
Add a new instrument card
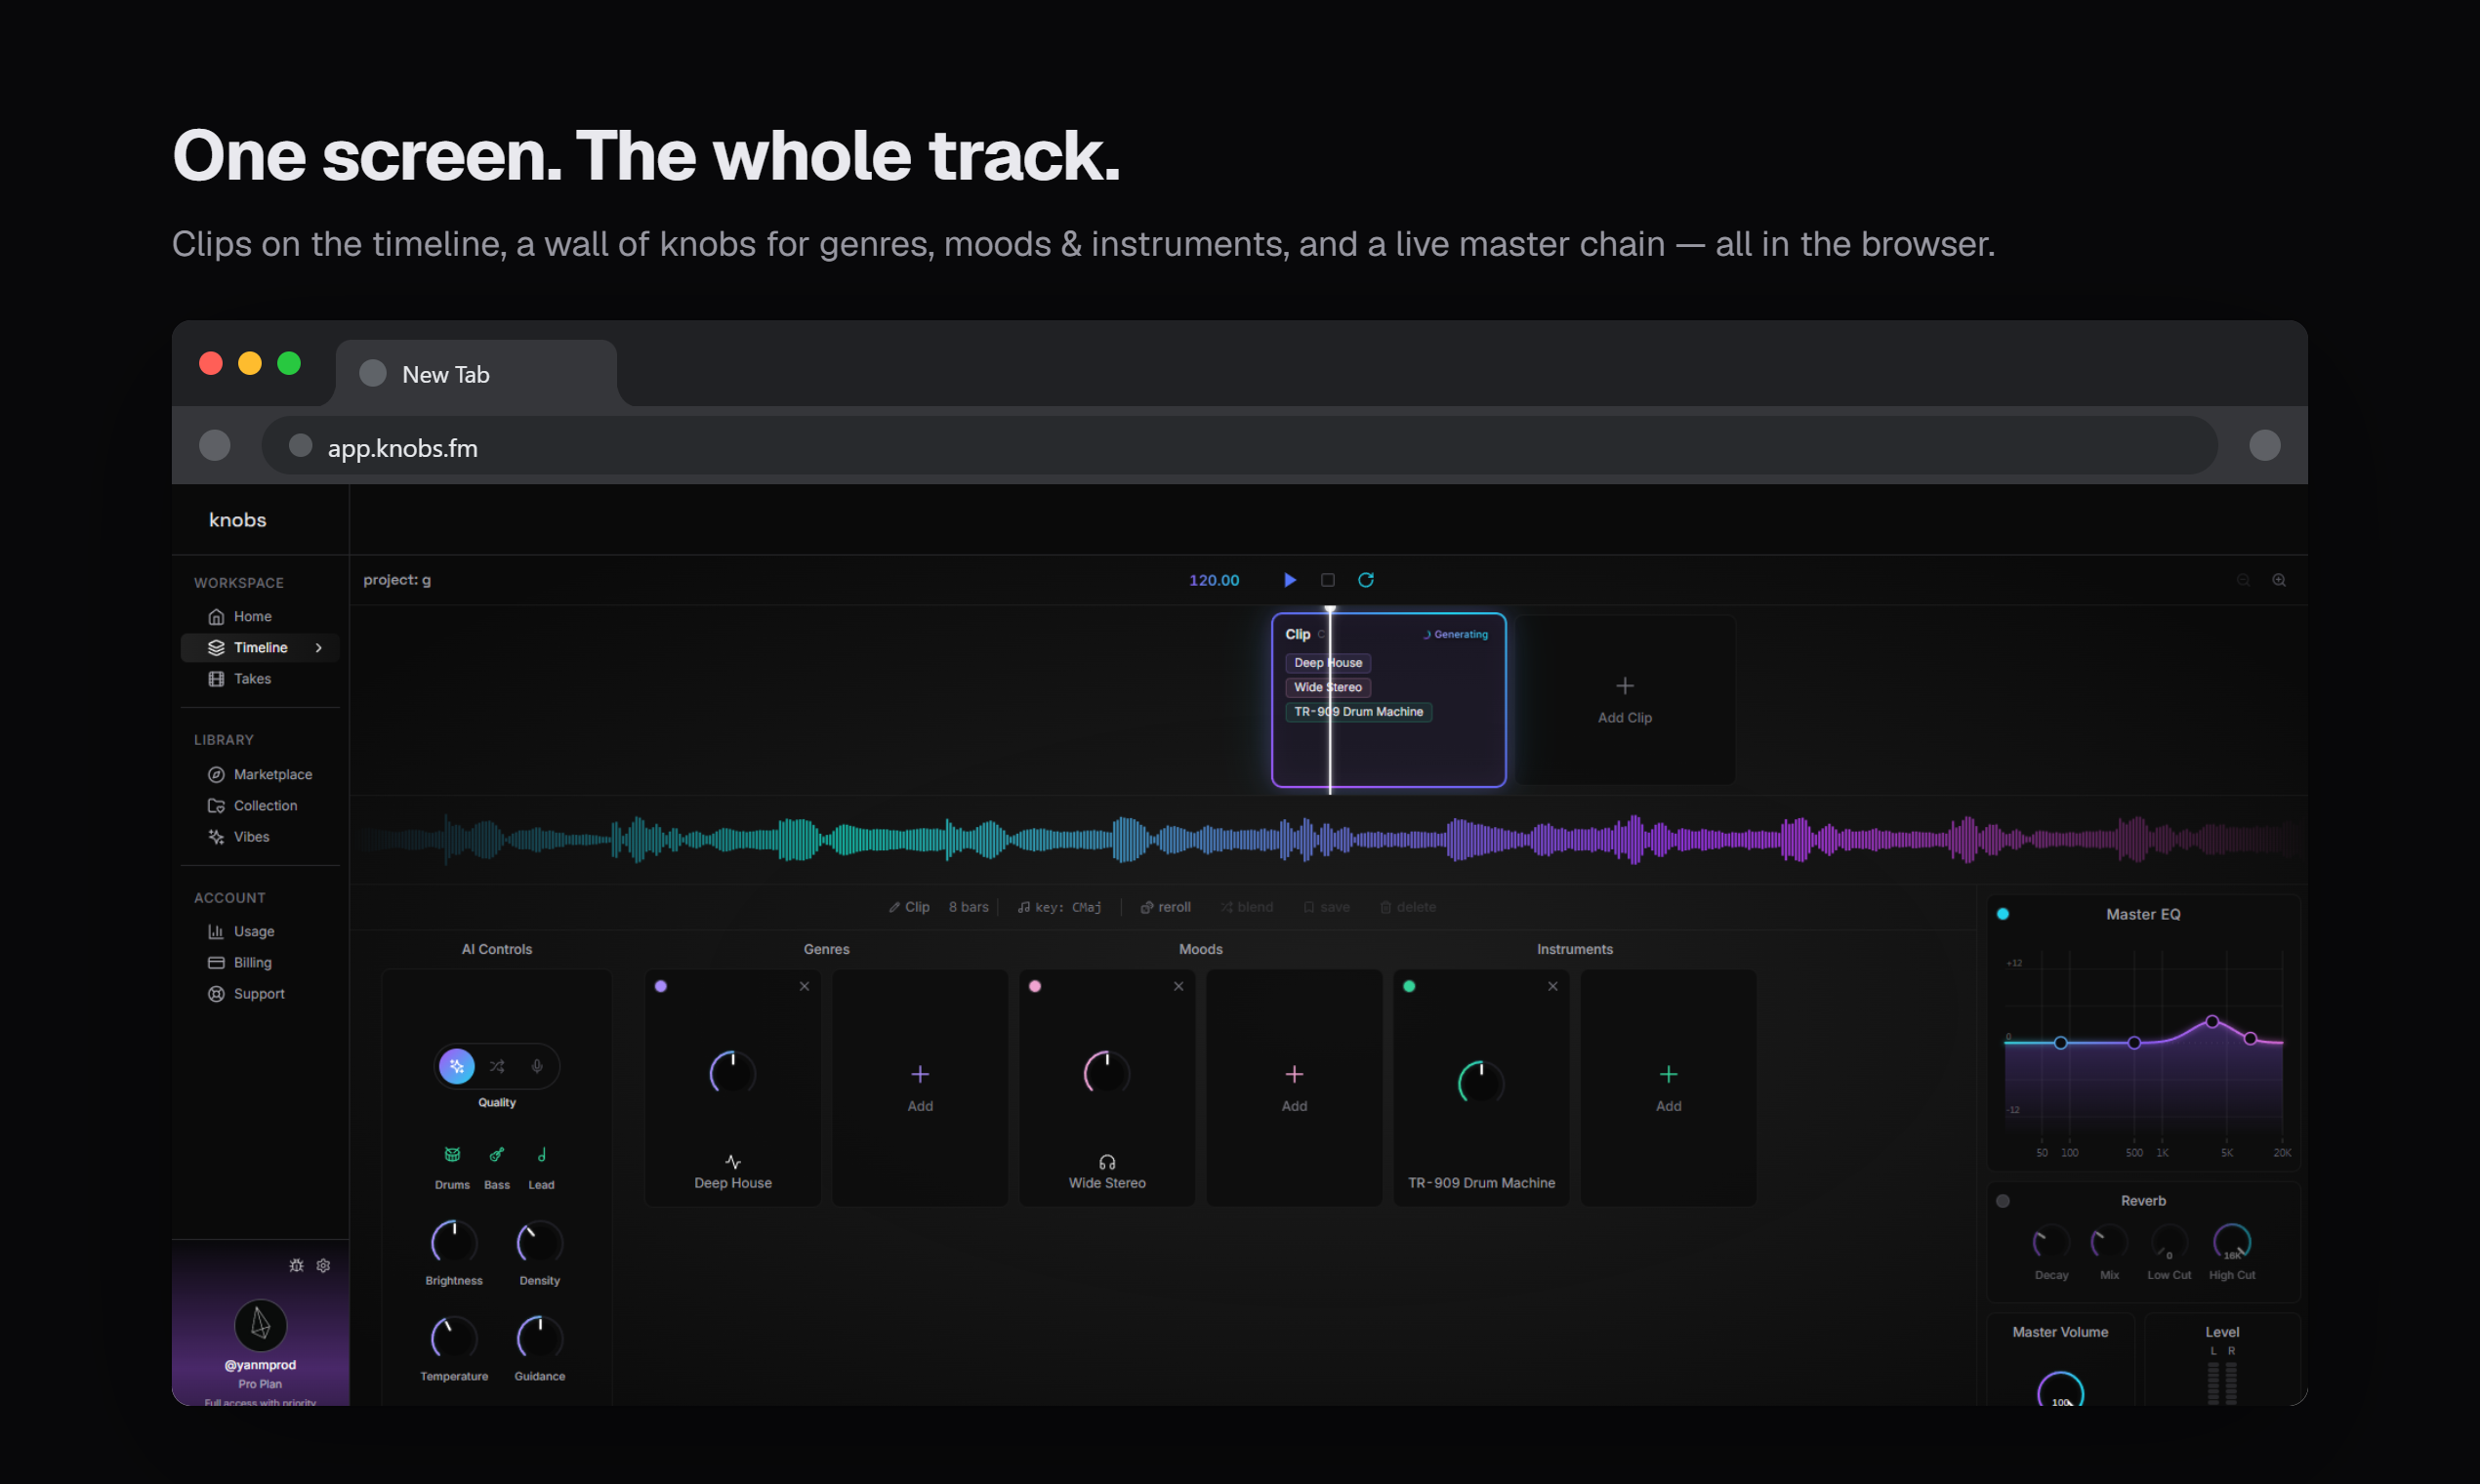point(1668,1087)
